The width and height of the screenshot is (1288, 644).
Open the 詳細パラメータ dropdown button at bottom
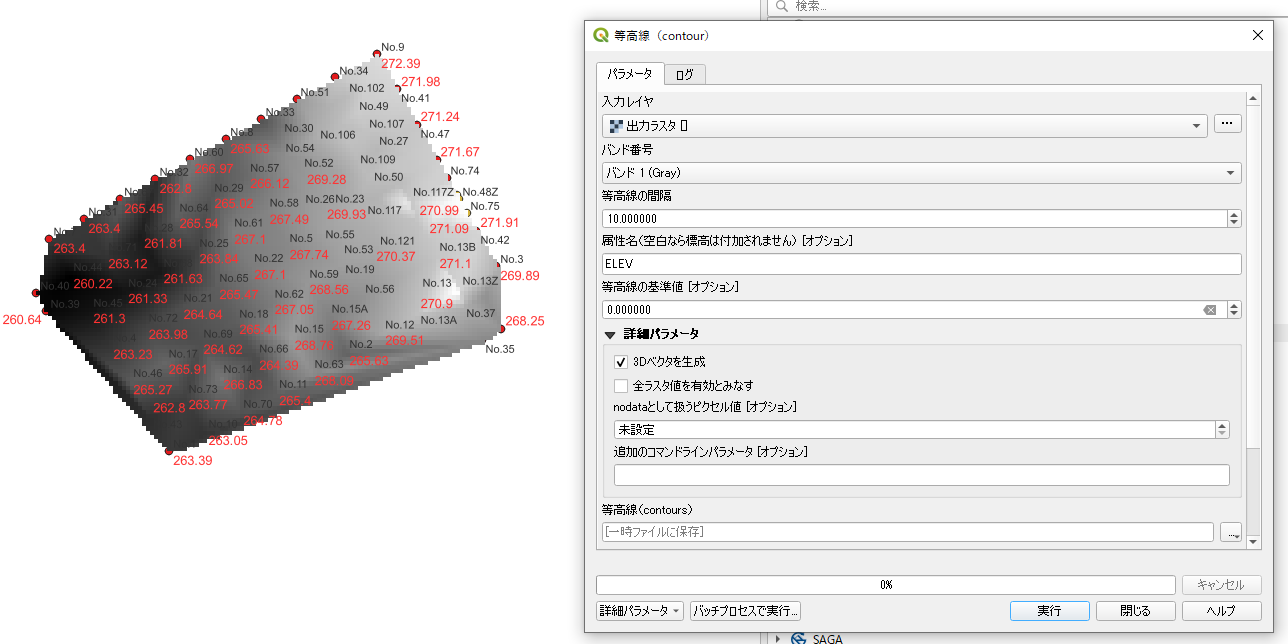click(640, 611)
